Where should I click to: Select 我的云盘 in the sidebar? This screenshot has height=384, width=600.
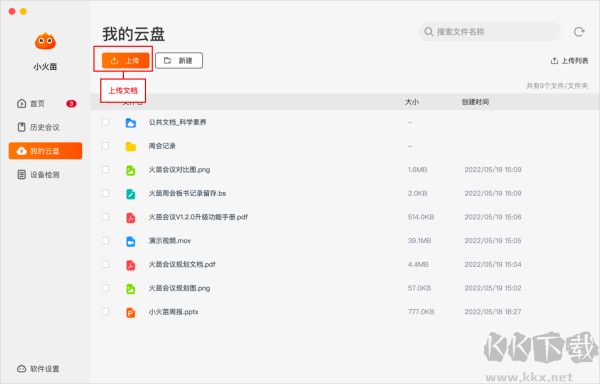pos(45,151)
